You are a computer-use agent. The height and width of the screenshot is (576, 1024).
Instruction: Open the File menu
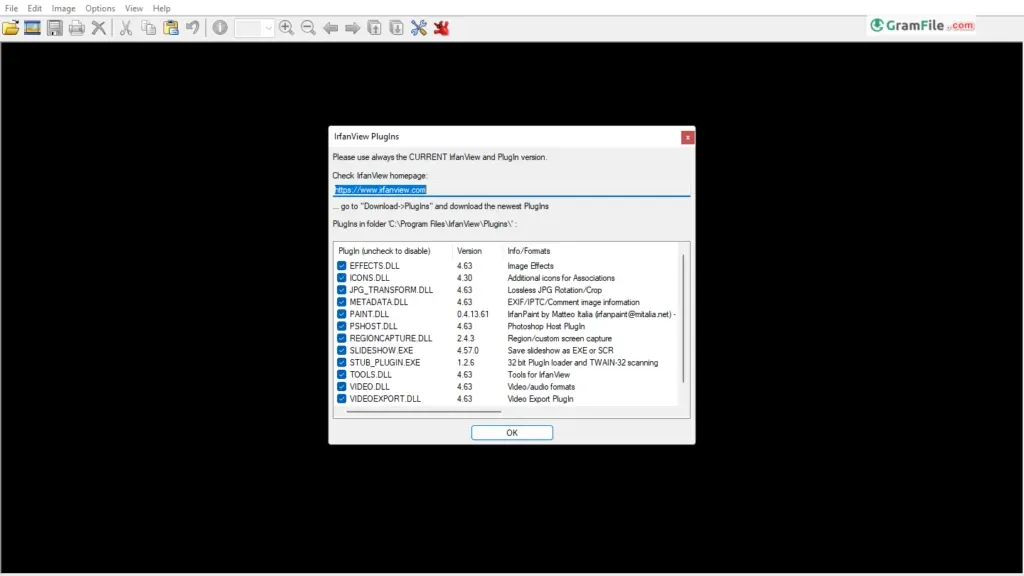pos(11,8)
